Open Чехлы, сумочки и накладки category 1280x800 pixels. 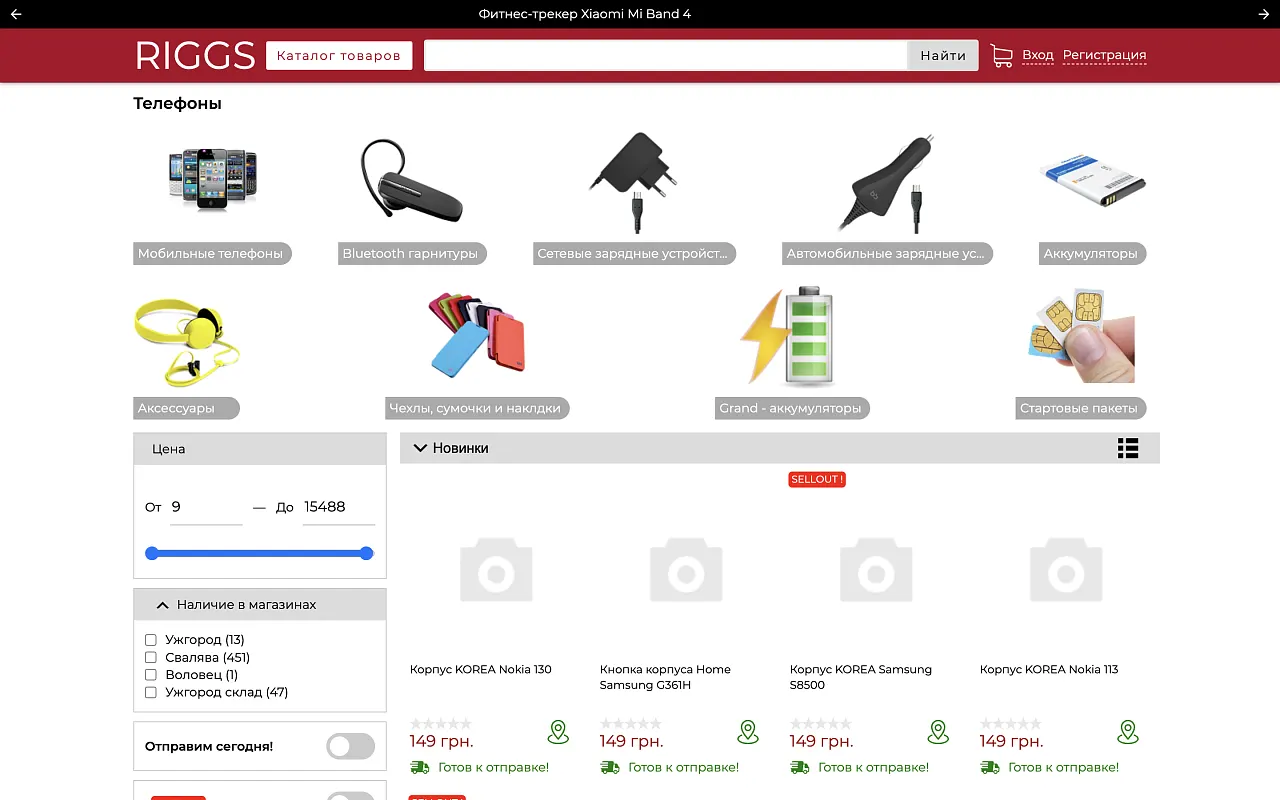(x=478, y=408)
